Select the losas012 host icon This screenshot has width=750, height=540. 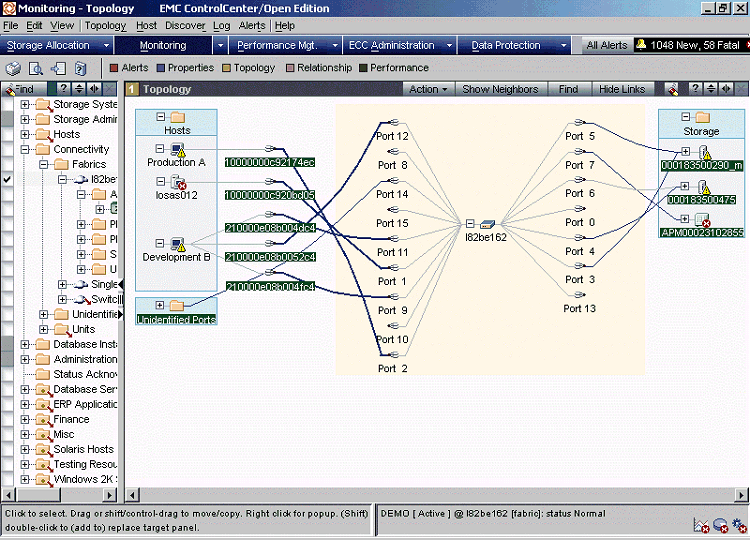click(x=178, y=182)
